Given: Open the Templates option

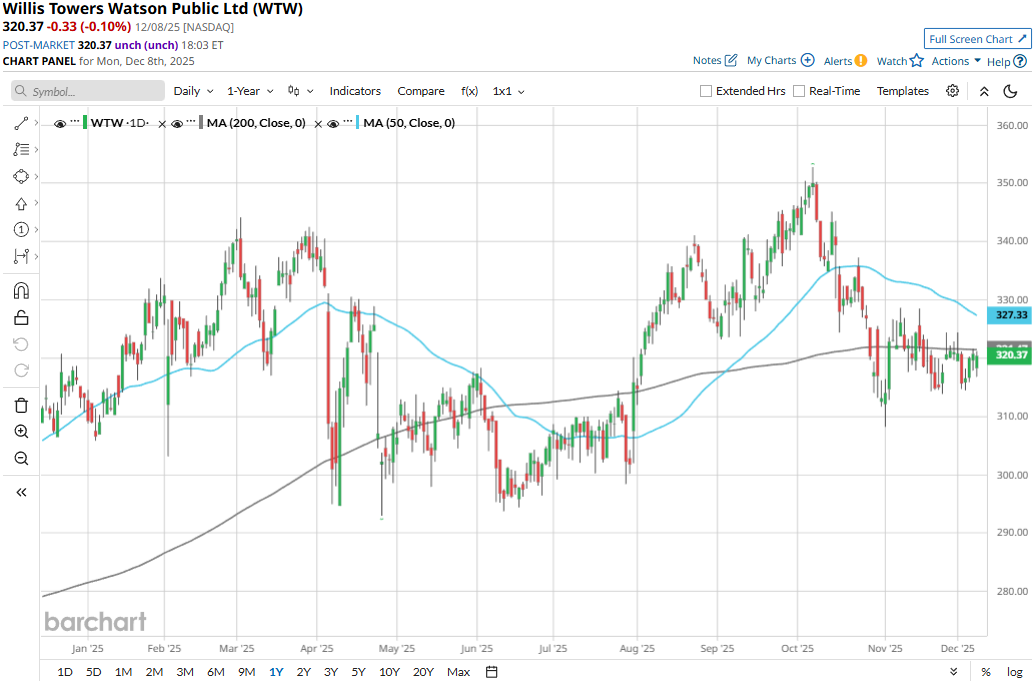Looking at the screenshot, I should click(x=903, y=91).
